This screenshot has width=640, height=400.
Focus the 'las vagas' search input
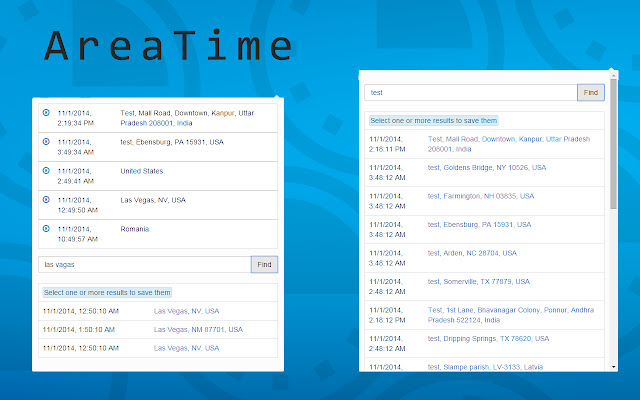click(x=145, y=264)
